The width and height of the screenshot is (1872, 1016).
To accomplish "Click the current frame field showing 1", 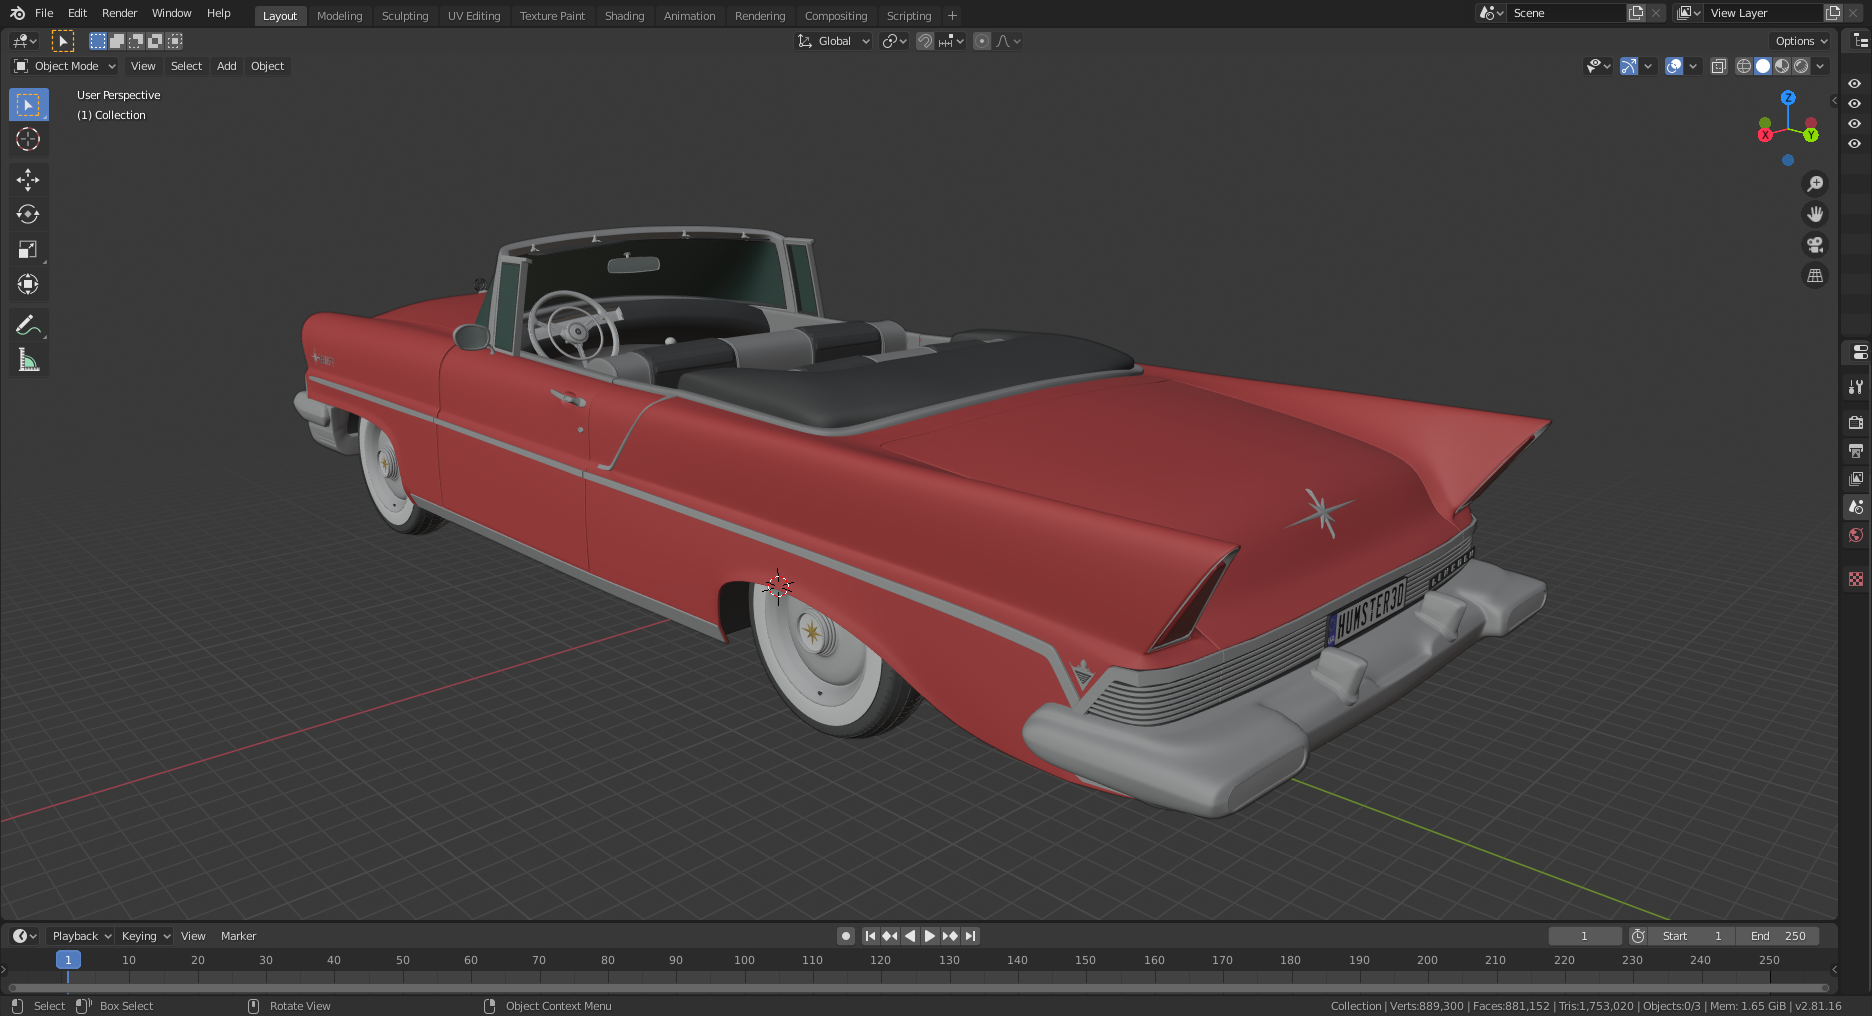I will [1585, 936].
